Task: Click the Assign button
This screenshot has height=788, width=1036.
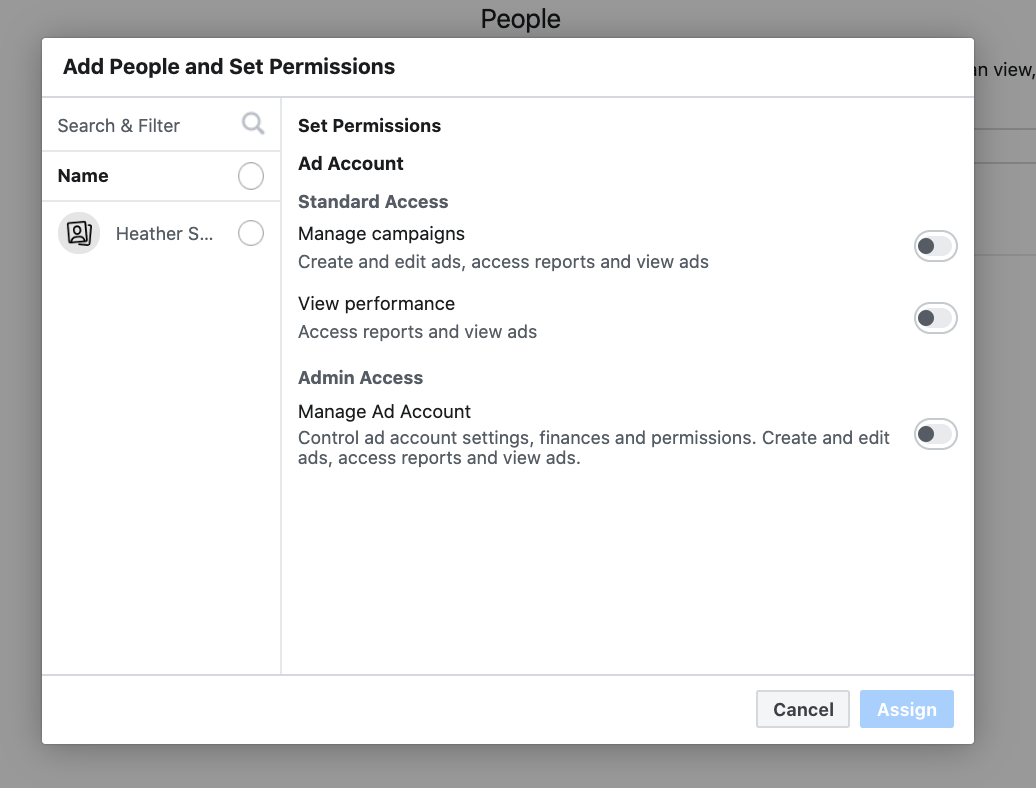Action: (906, 709)
